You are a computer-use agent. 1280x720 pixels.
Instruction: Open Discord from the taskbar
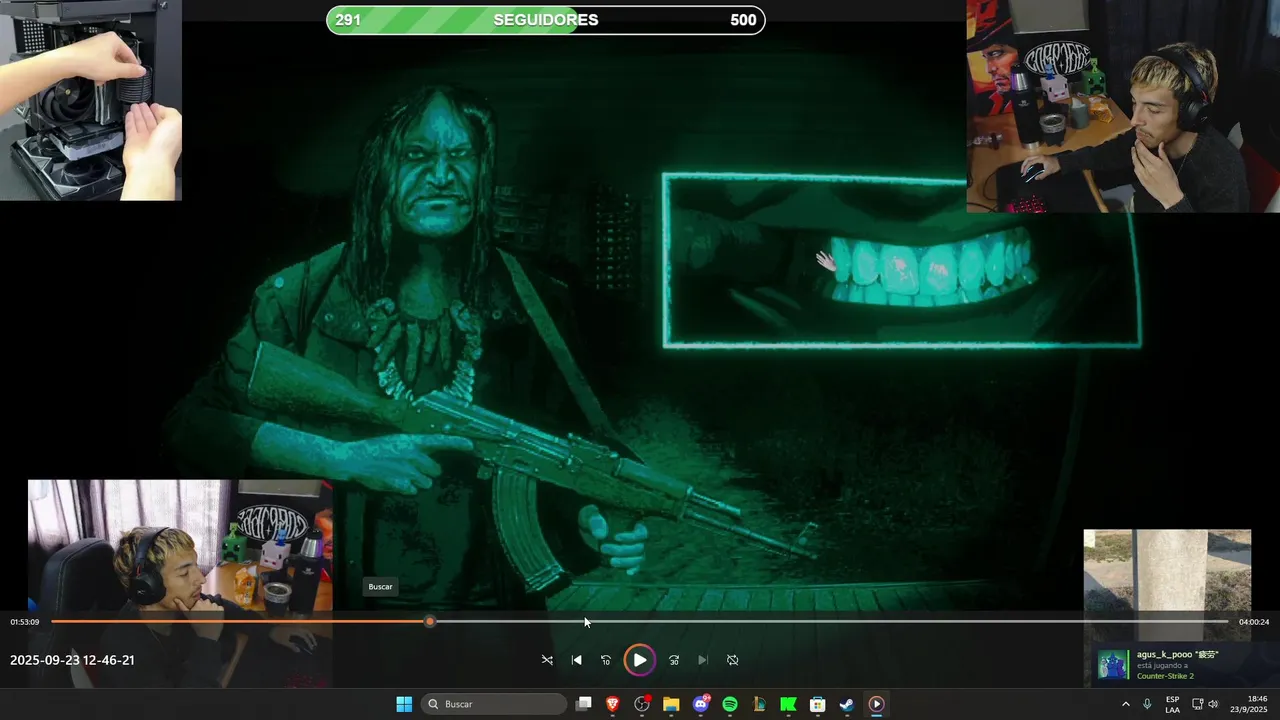tap(701, 704)
